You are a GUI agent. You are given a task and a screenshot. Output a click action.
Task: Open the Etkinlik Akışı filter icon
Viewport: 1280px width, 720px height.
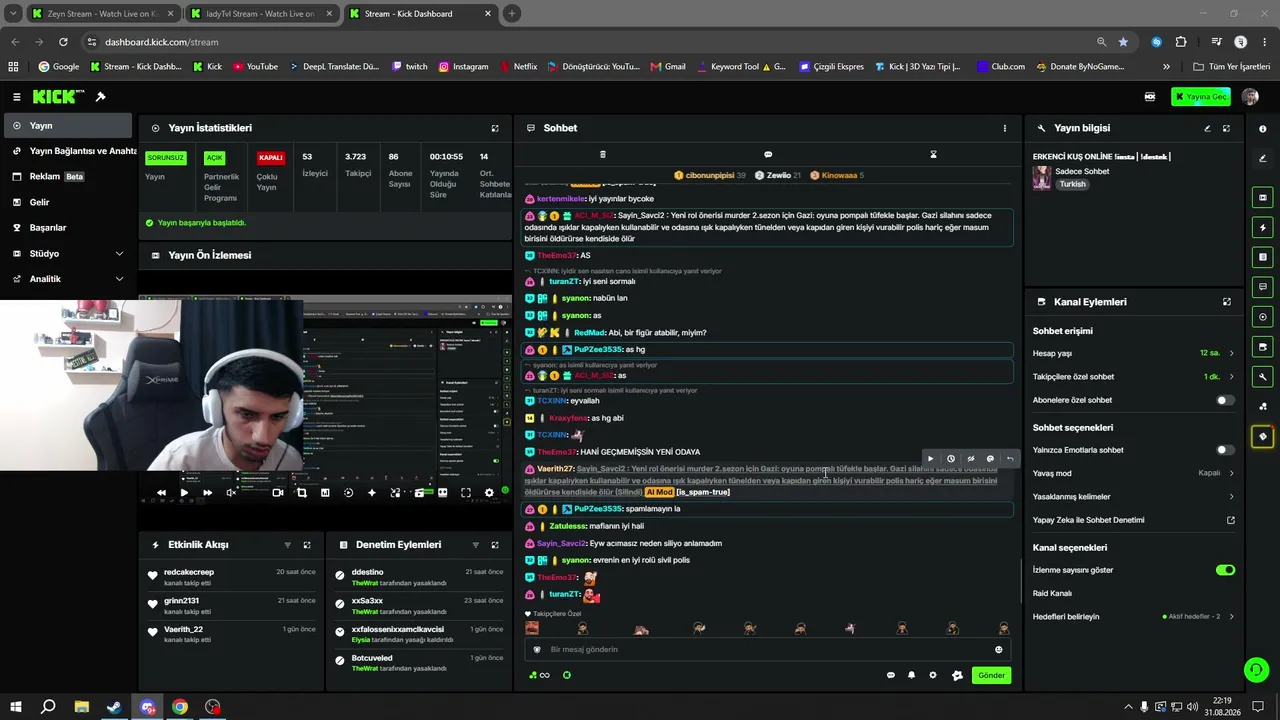(288, 545)
